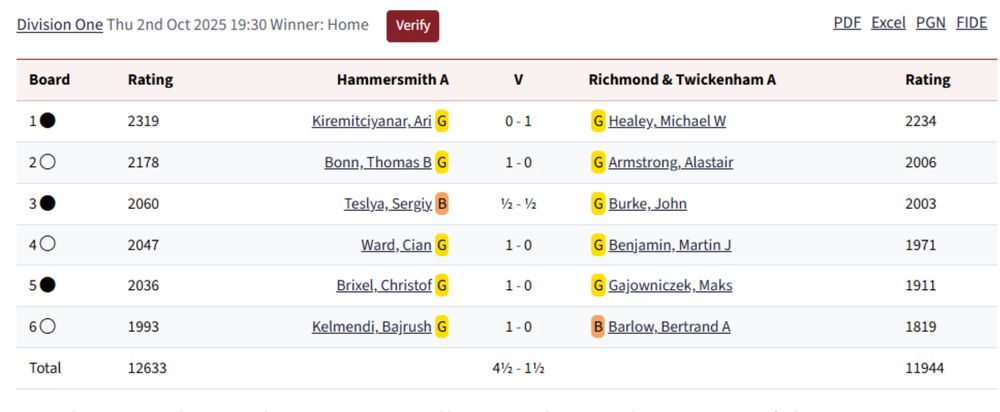This screenshot has width=1000, height=412.
Task: Click black piece colour circle on board 5
Action: [x=47, y=286]
